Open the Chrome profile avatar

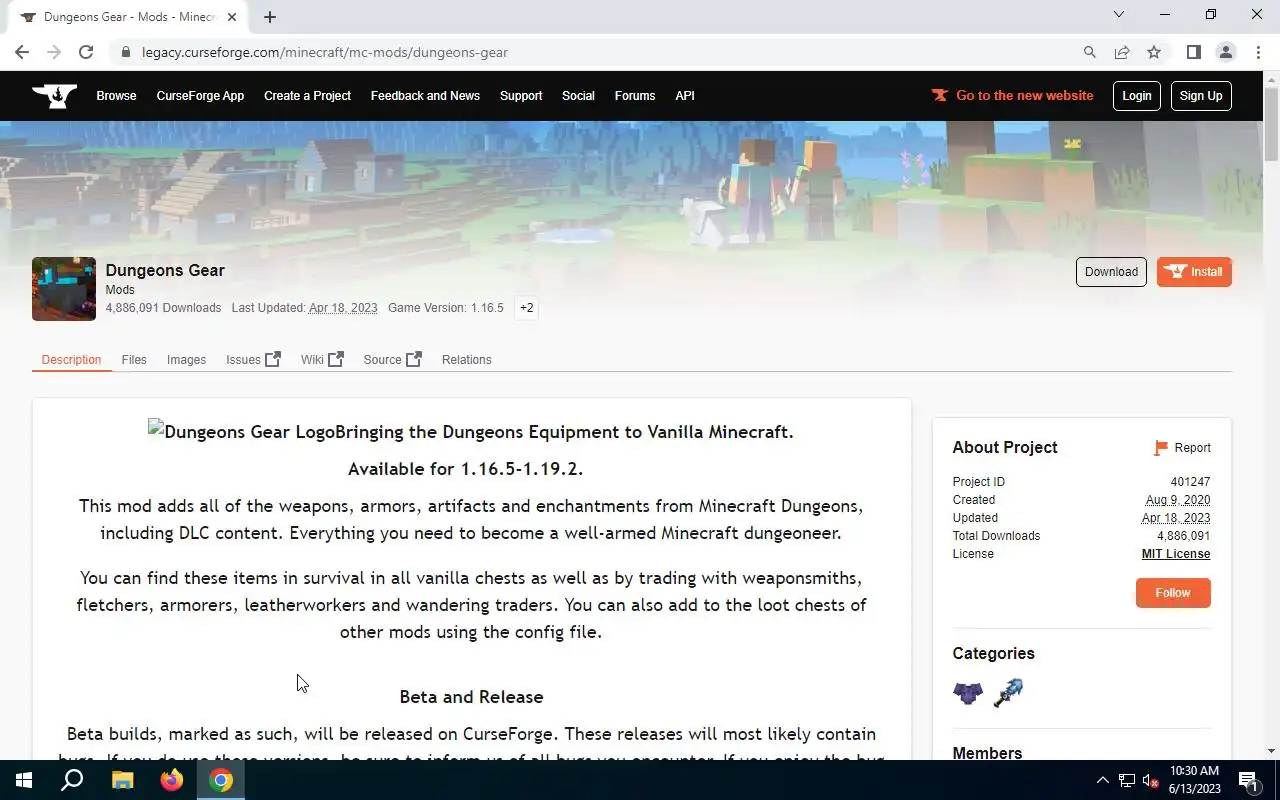(x=1225, y=52)
